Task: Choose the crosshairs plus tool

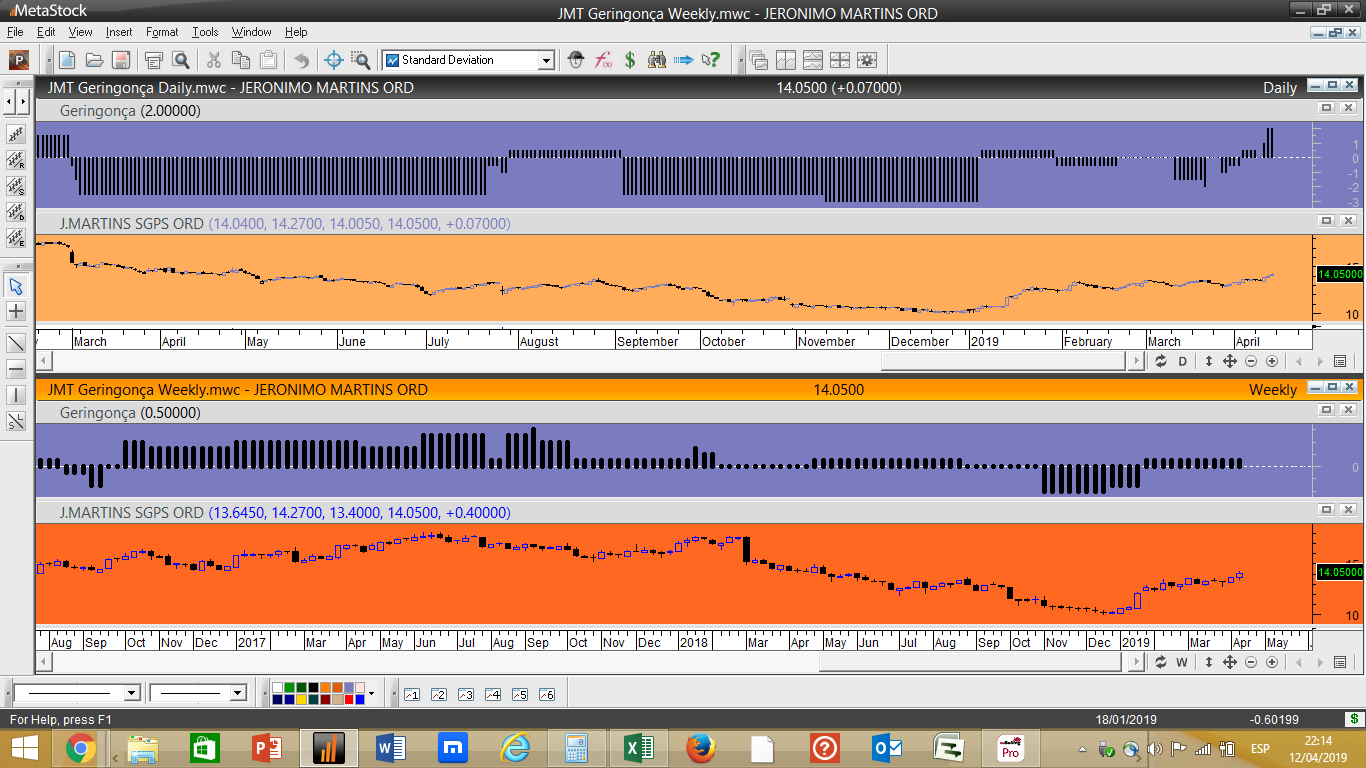Action: coord(16,312)
